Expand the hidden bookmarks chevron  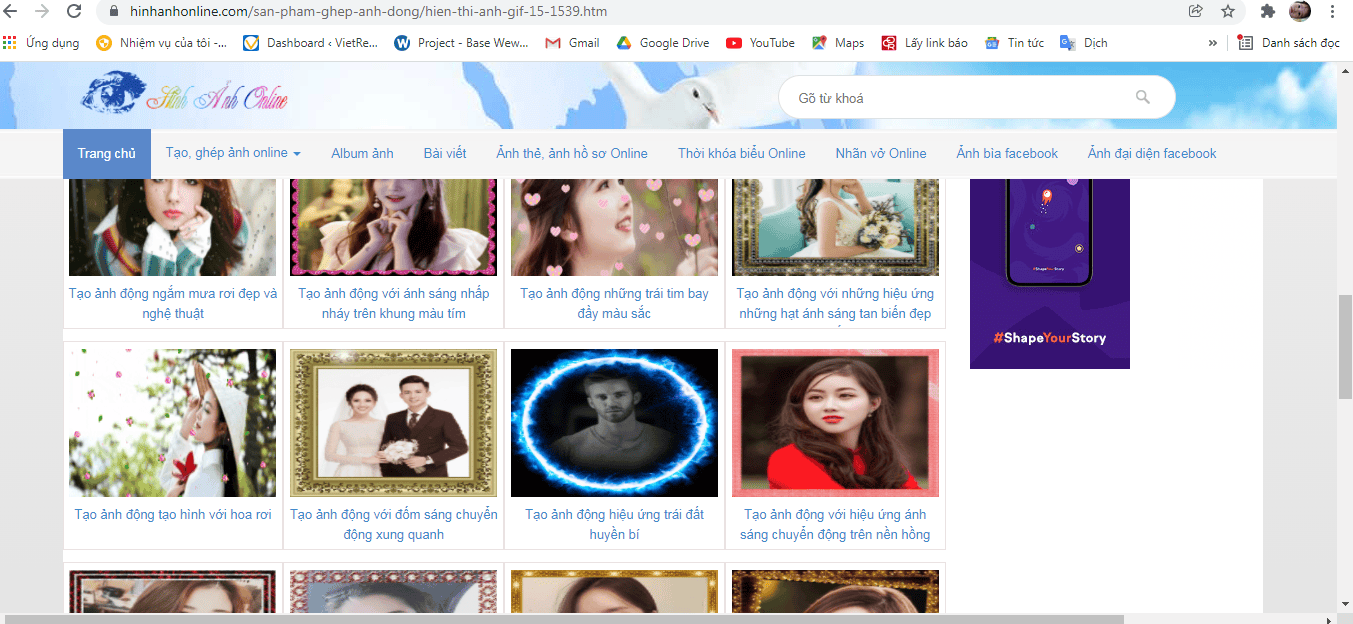(x=1213, y=42)
